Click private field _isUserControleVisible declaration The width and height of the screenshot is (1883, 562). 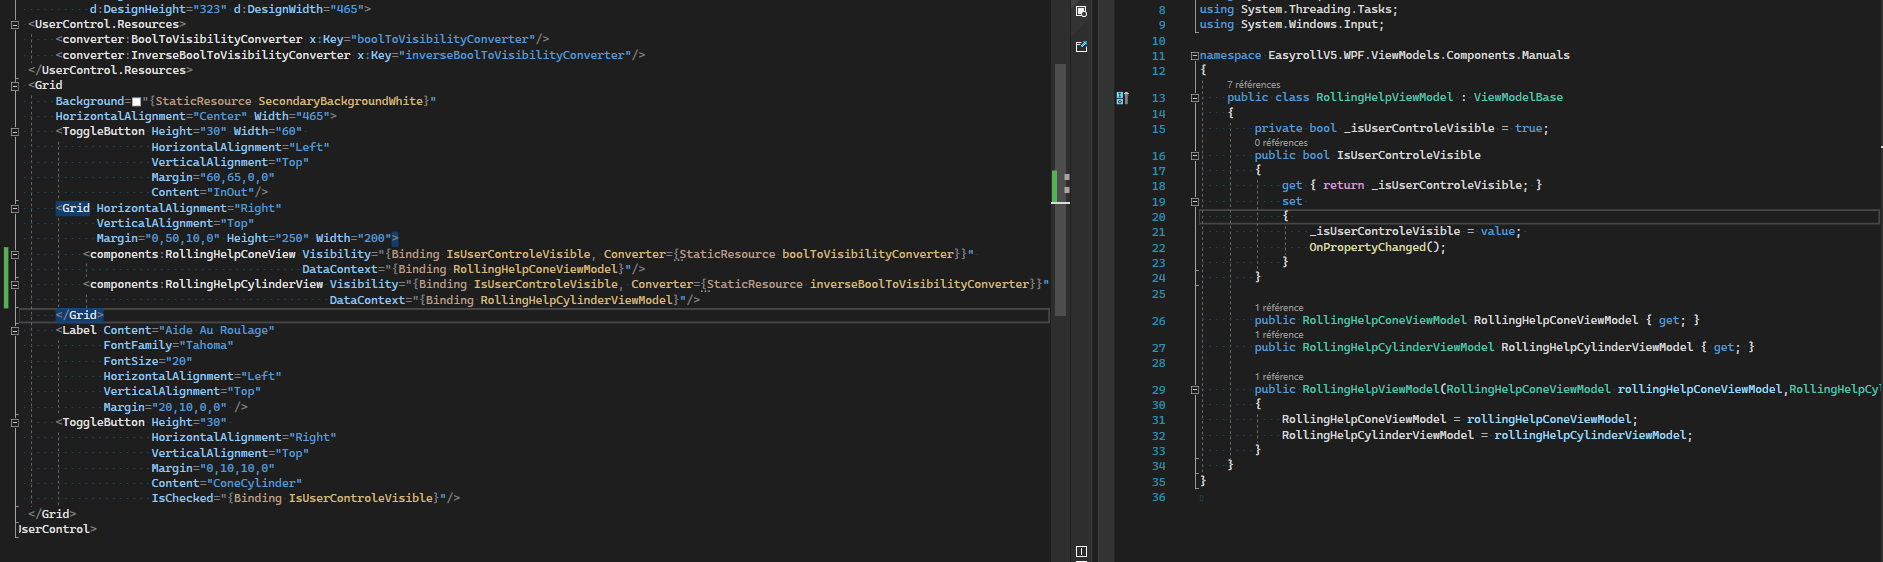pos(1402,128)
